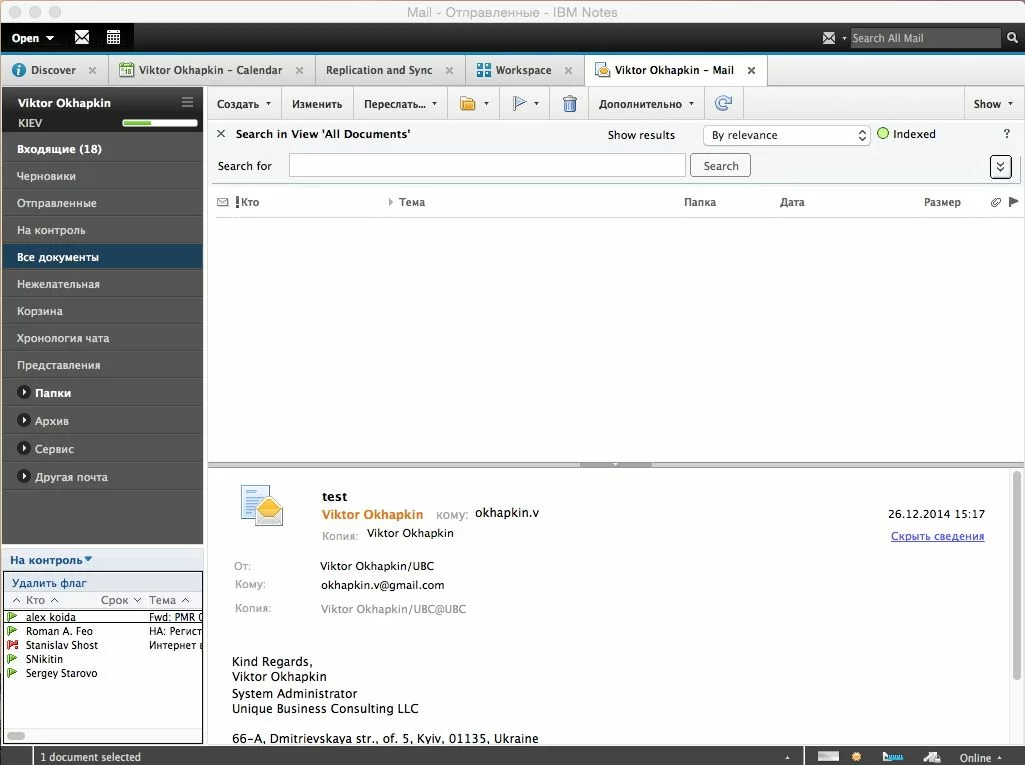This screenshot has height=765, width=1025.
Task: Click the Скрыть сведения link
Action: click(x=937, y=536)
